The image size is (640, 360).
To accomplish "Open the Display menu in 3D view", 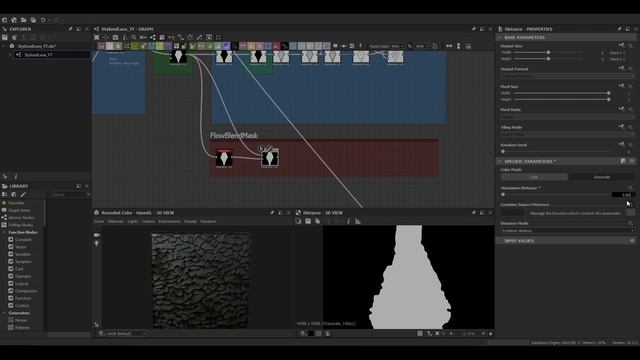I will pos(190,221).
